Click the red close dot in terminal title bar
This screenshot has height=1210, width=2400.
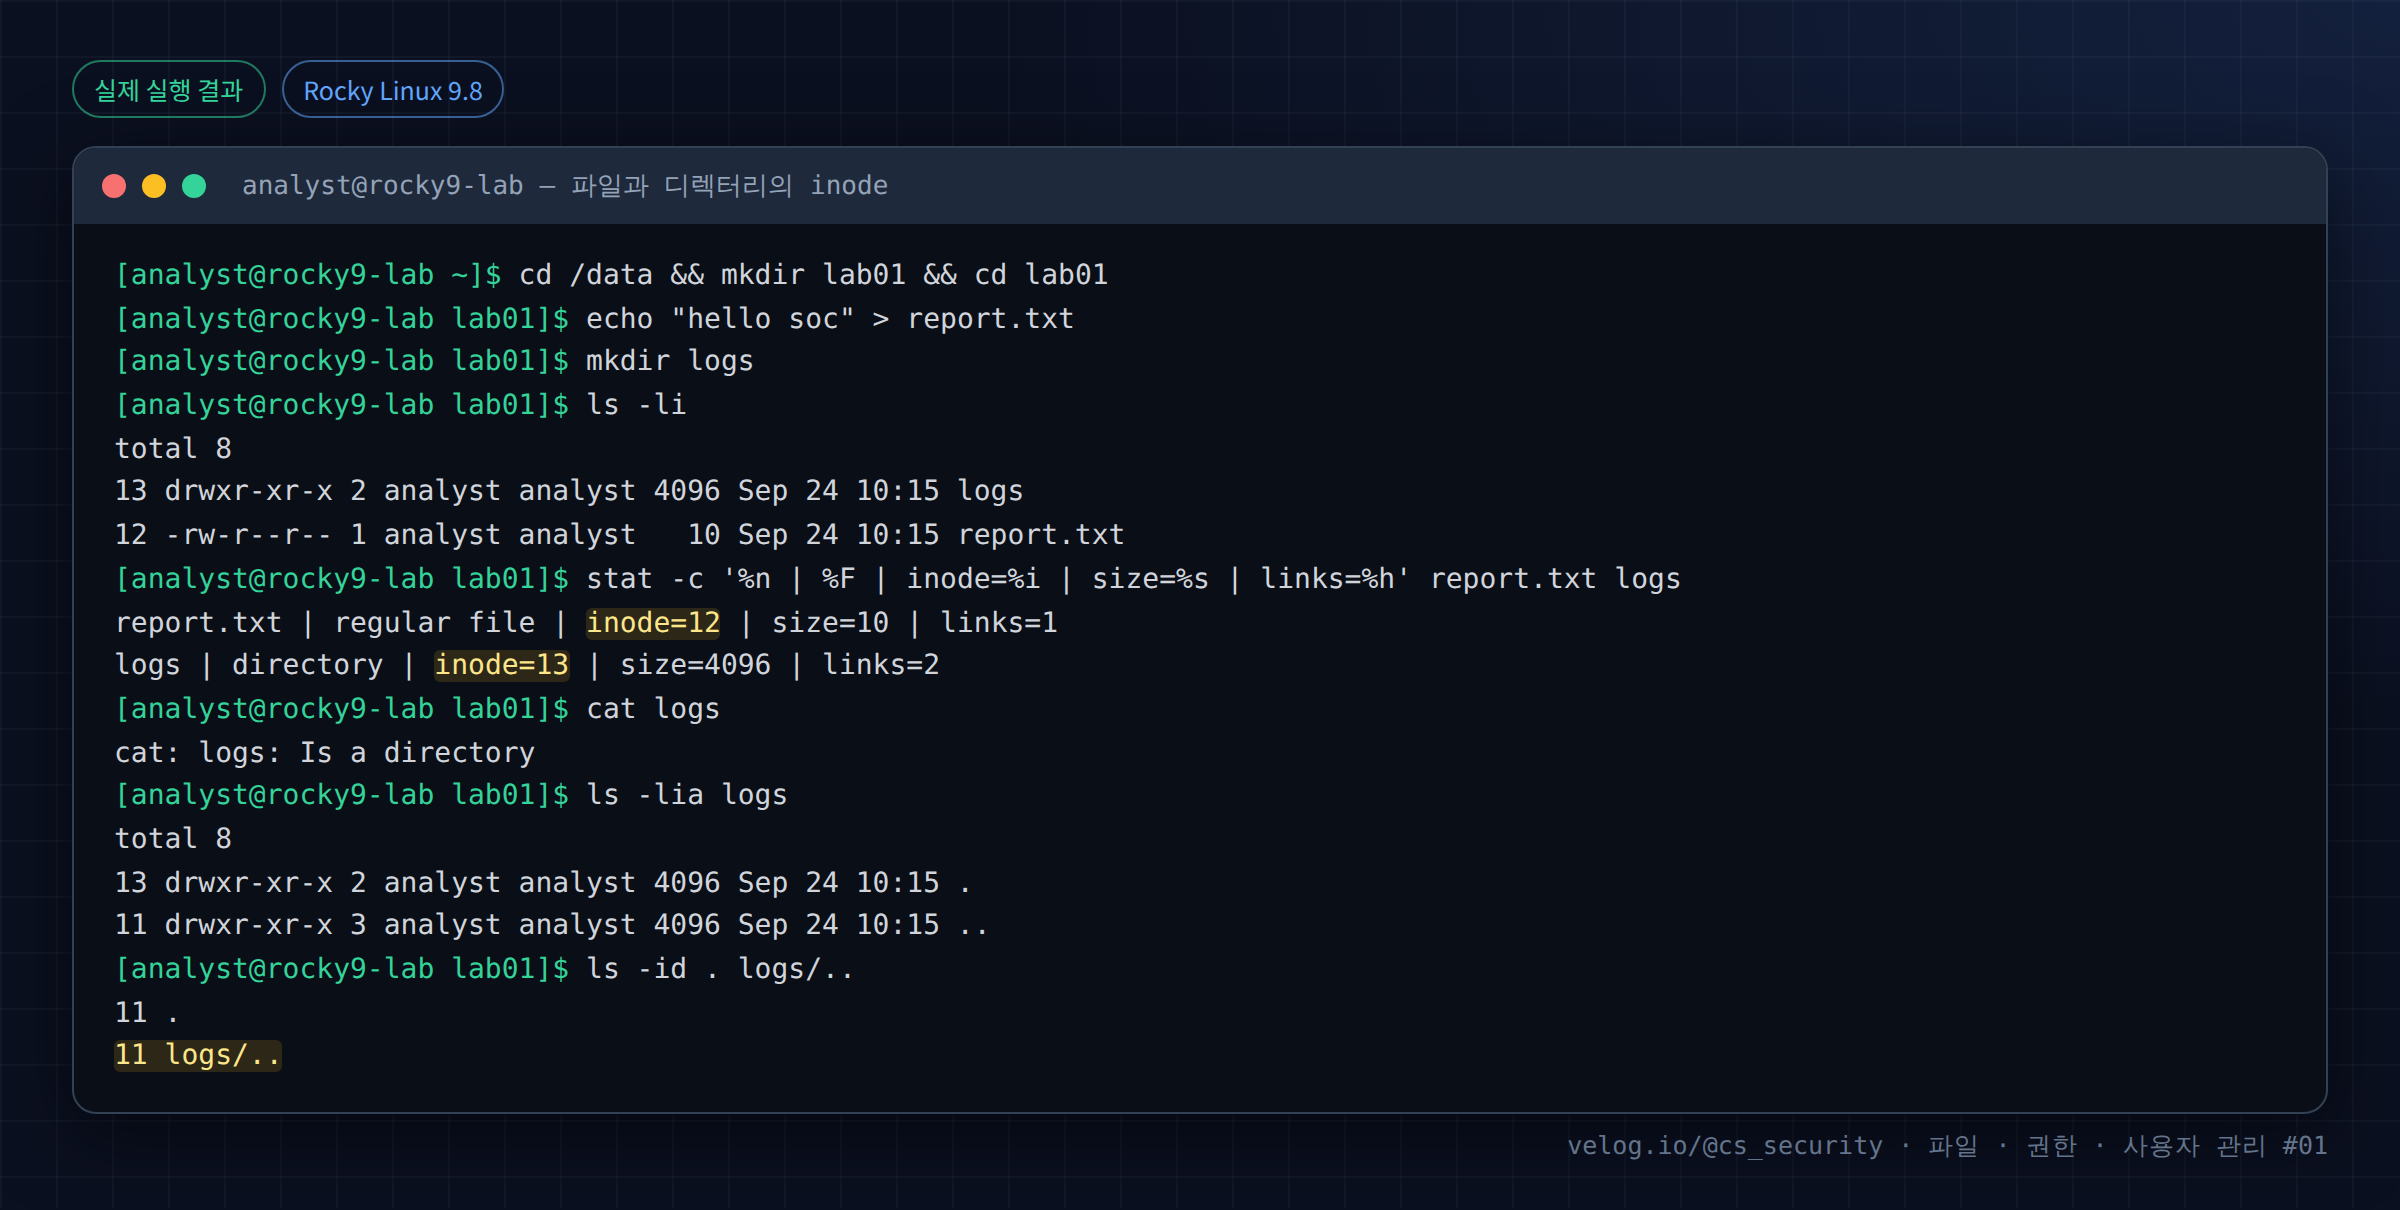(x=114, y=186)
